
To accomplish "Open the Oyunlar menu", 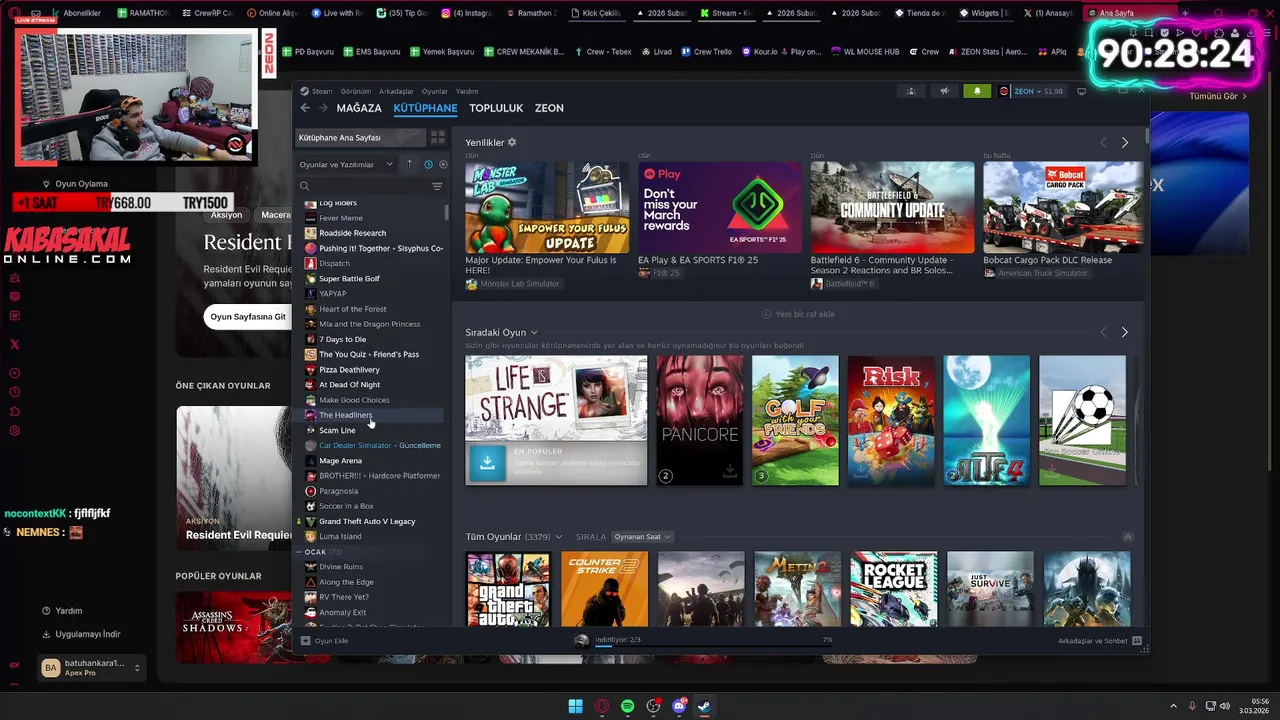I will tap(435, 91).
